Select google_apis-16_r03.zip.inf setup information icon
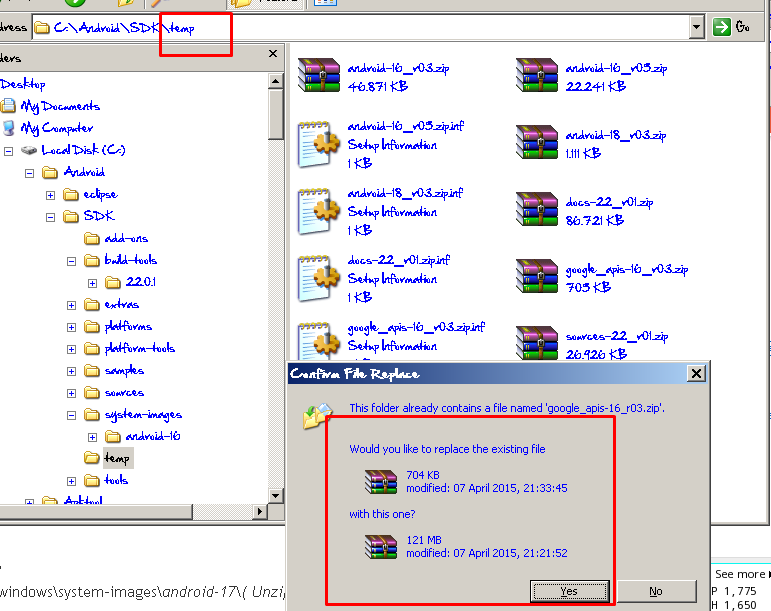 click(319, 341)
